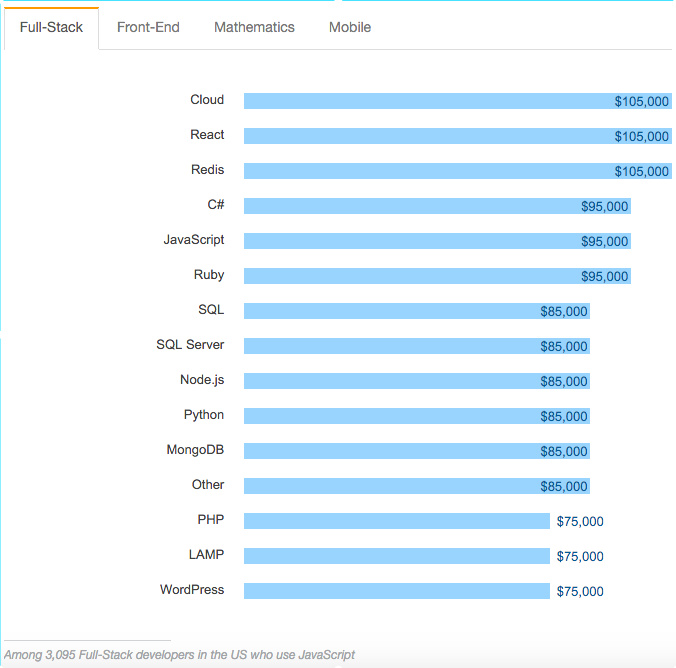
Task: Select the C# salary bar
Action: (x=437, y=206)
